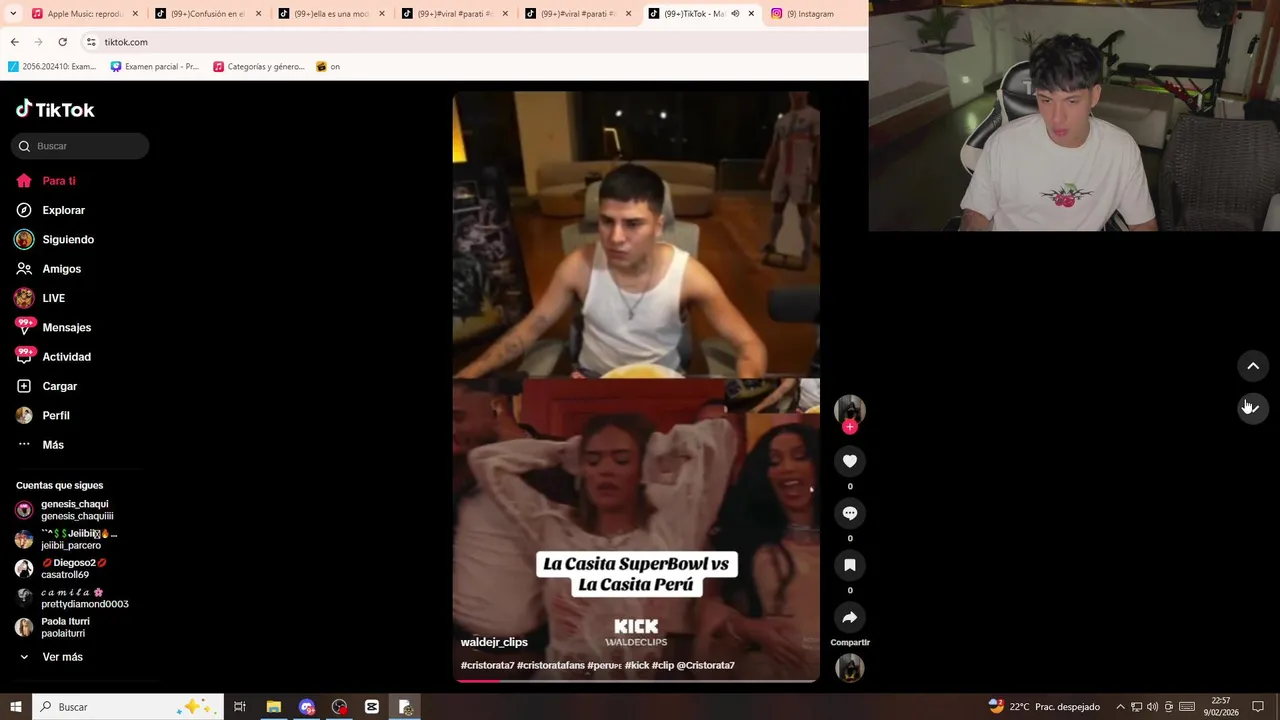Screen dimensions: 1280x720
Task: Open Amigos in the sidebar
Action: 48,269
